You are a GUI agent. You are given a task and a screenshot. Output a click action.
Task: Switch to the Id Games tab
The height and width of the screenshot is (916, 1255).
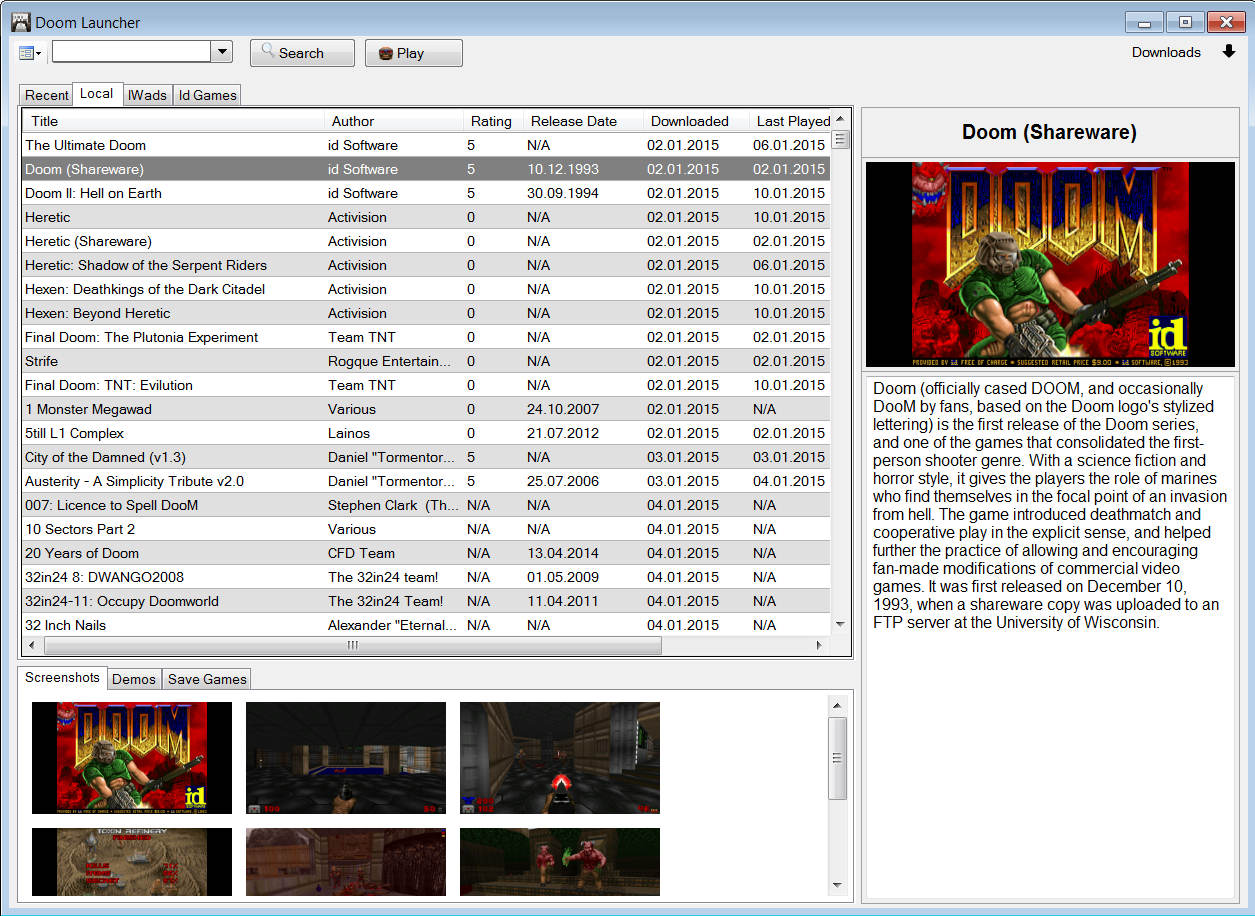coord(207,95)
